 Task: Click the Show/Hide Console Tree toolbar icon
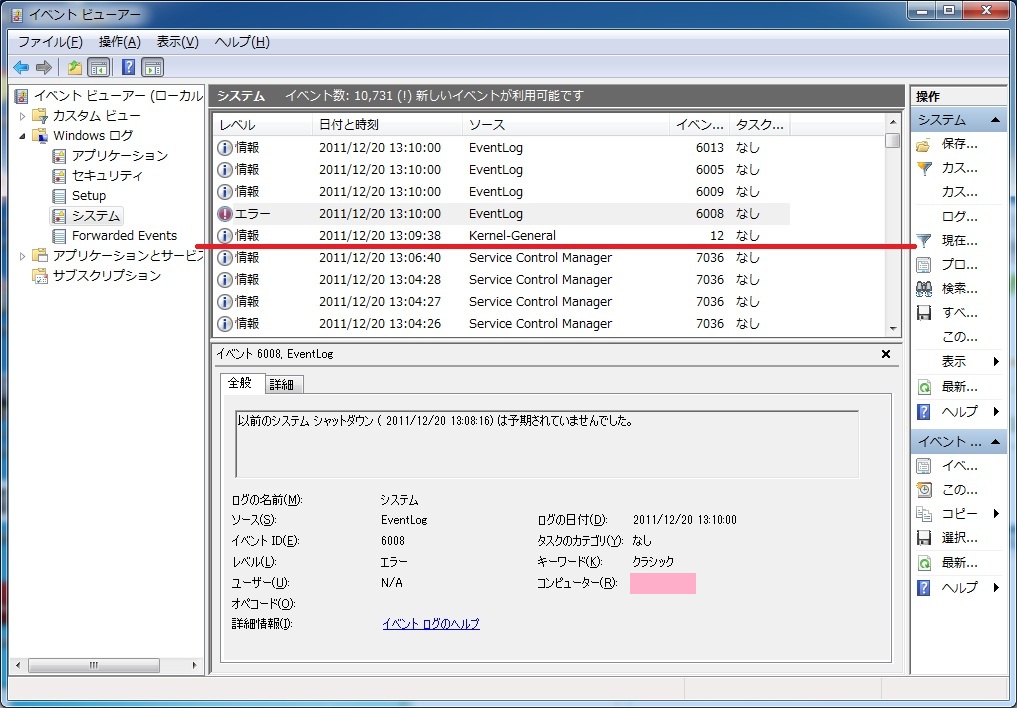pyautogui.click(x=99, y=67)
